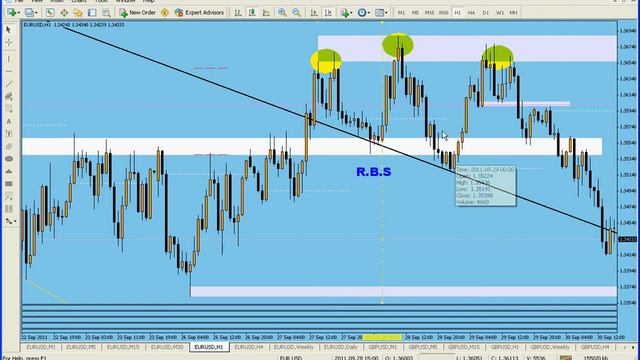
Task: Click the highlighted date on time axis
Action: coord(382,337)
